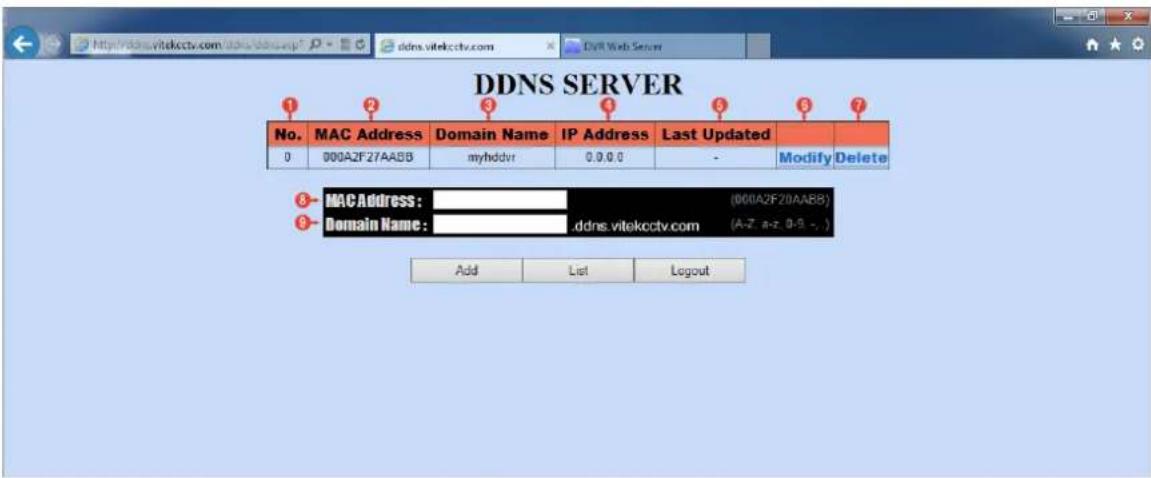This screenshot has height=478, width=1151.
Task: Click the Logout button
Action: click(x=690, y=270)
